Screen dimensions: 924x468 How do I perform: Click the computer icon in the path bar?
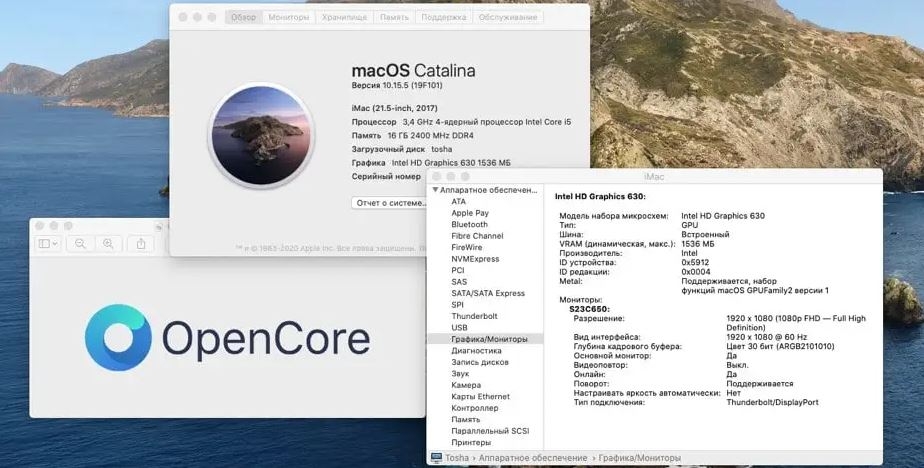click(x=436, y=458)
